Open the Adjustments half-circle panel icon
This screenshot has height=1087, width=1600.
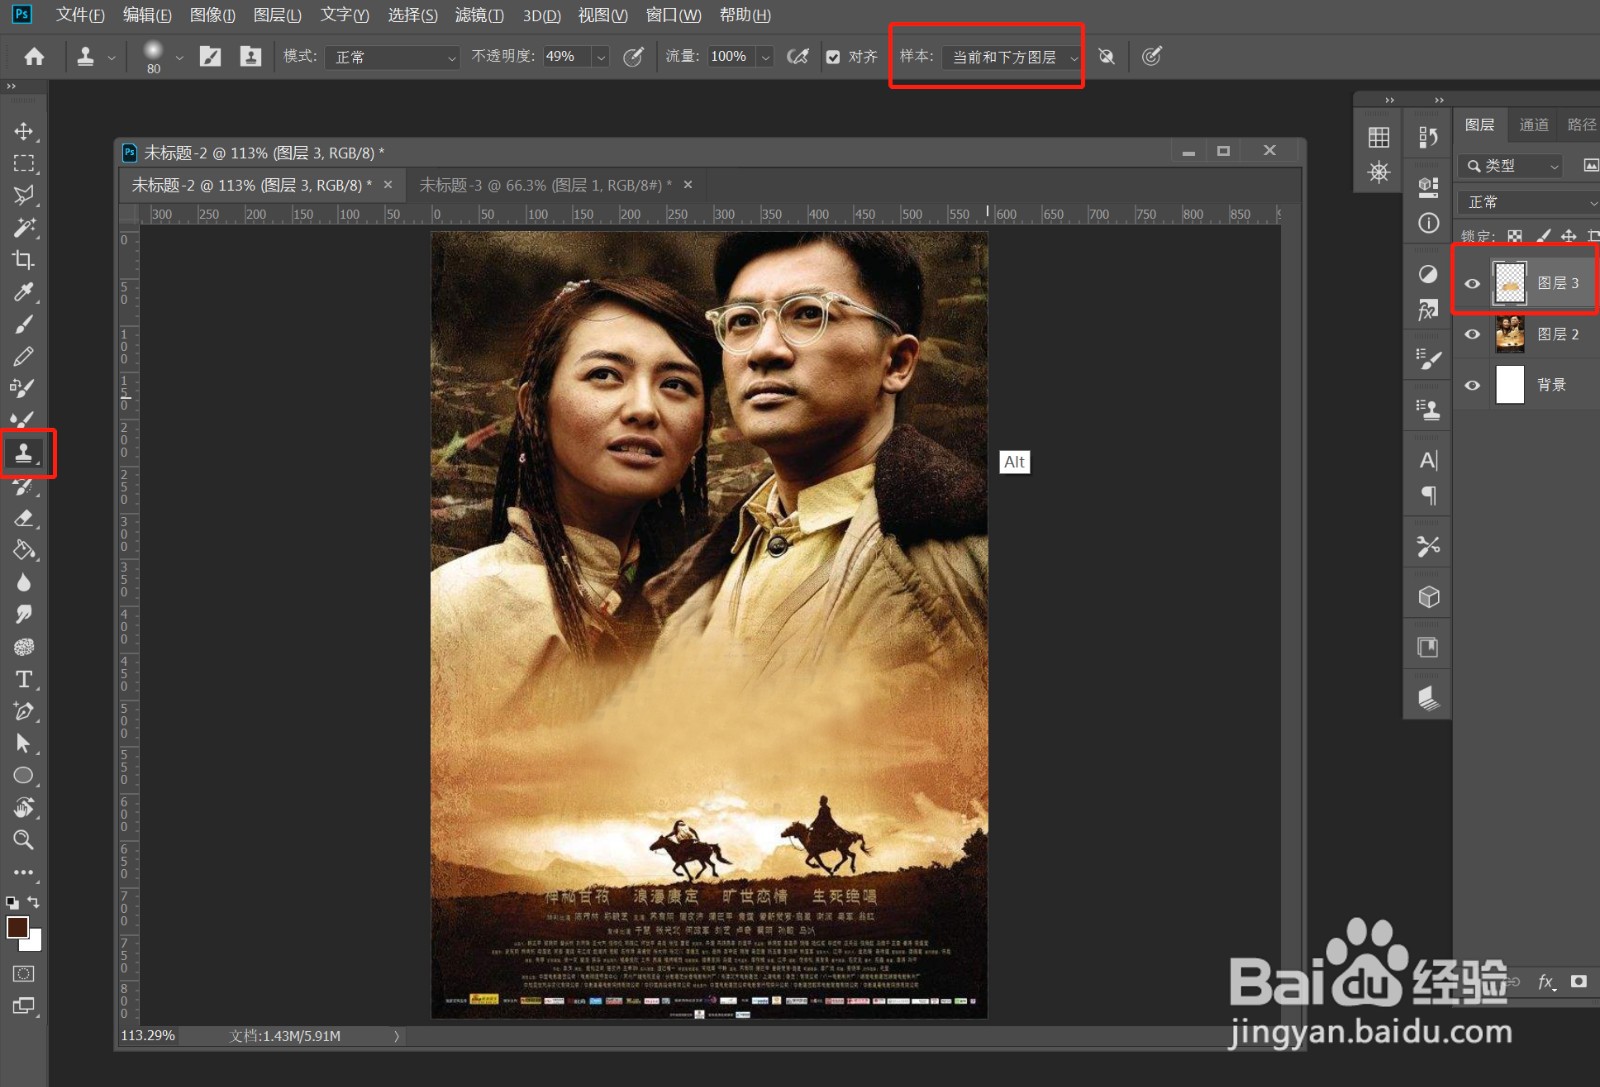[1429, 274]
